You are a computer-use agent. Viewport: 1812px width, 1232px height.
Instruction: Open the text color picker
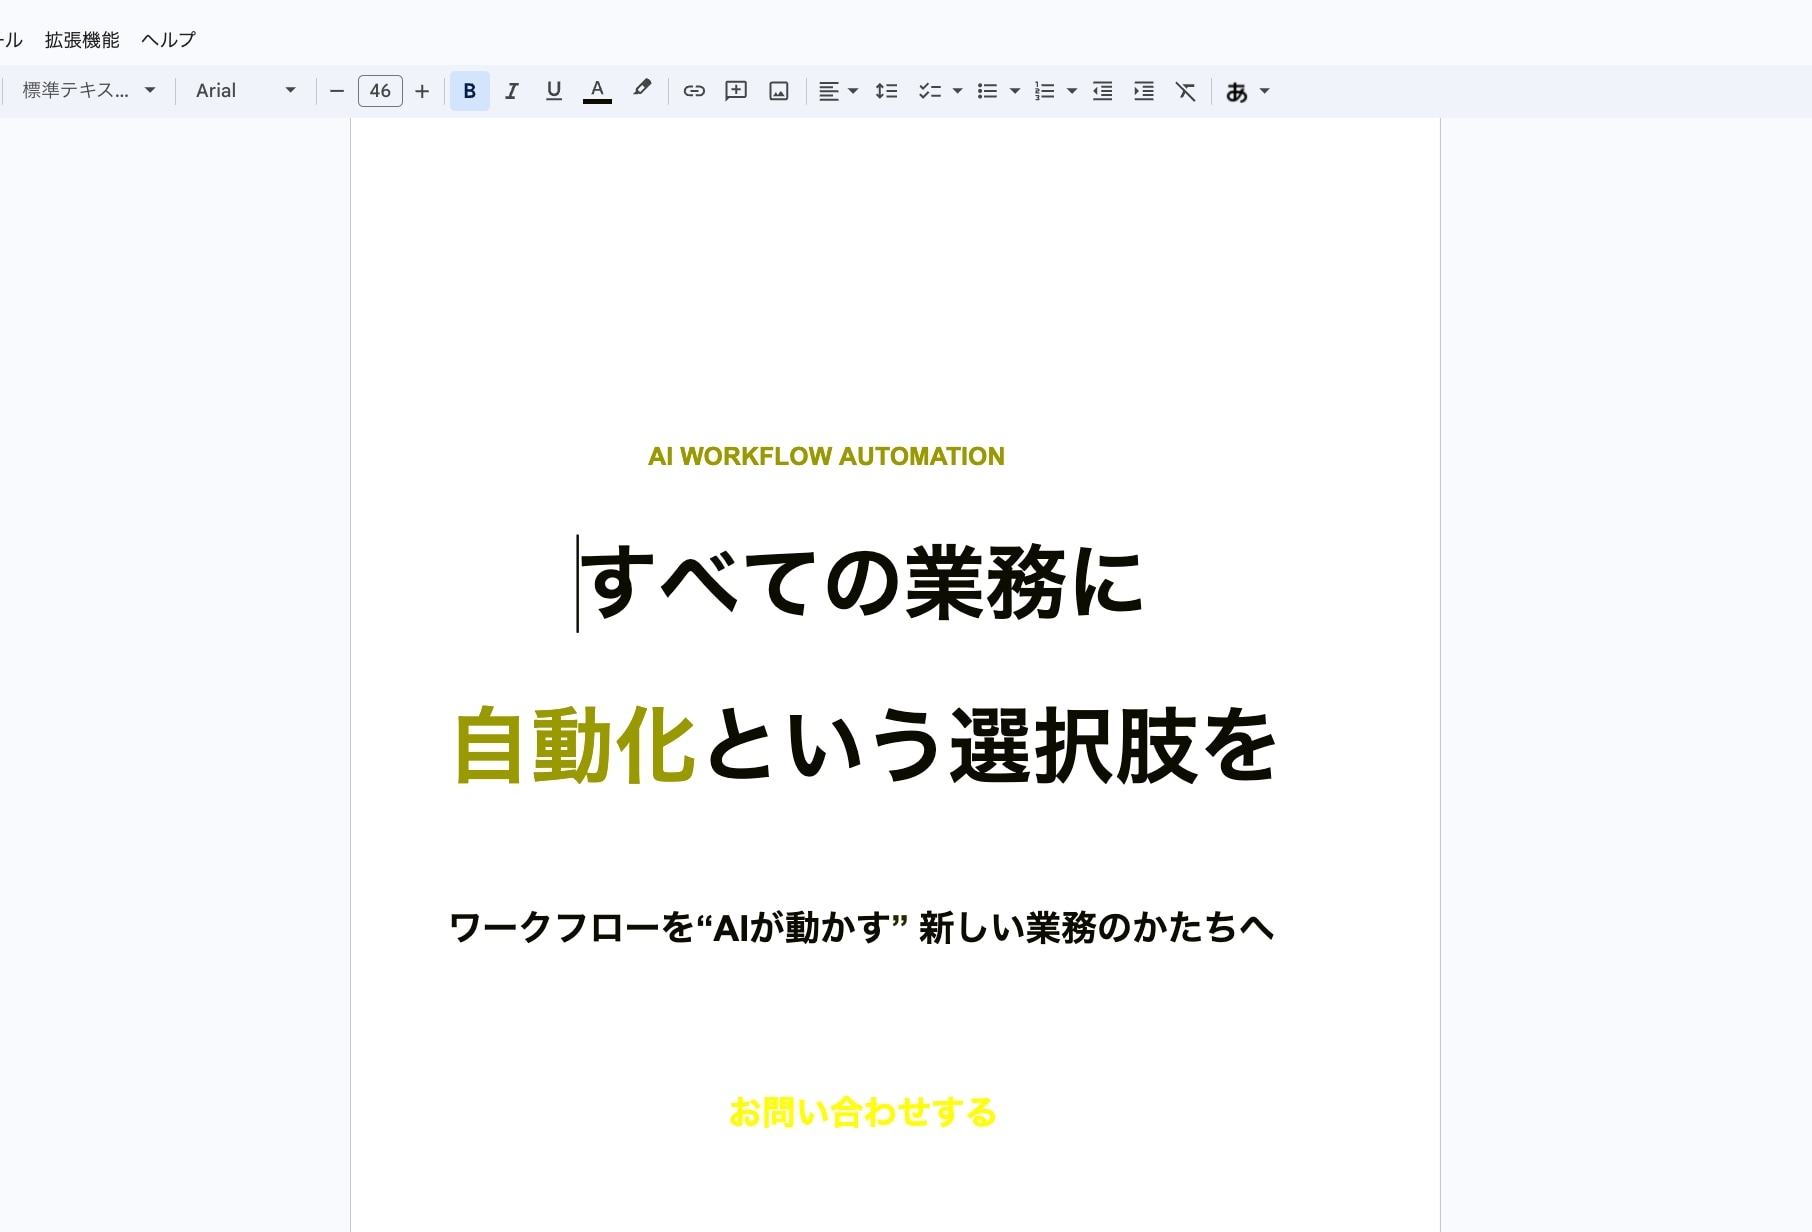[597, 91]
